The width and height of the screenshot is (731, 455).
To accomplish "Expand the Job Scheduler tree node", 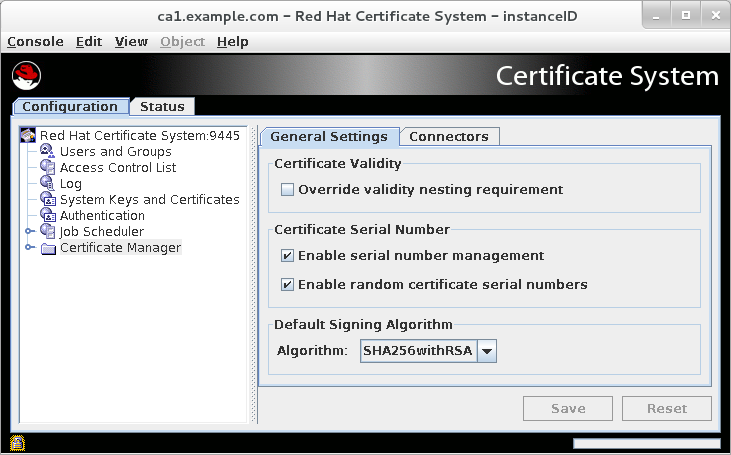I will 30,232.
